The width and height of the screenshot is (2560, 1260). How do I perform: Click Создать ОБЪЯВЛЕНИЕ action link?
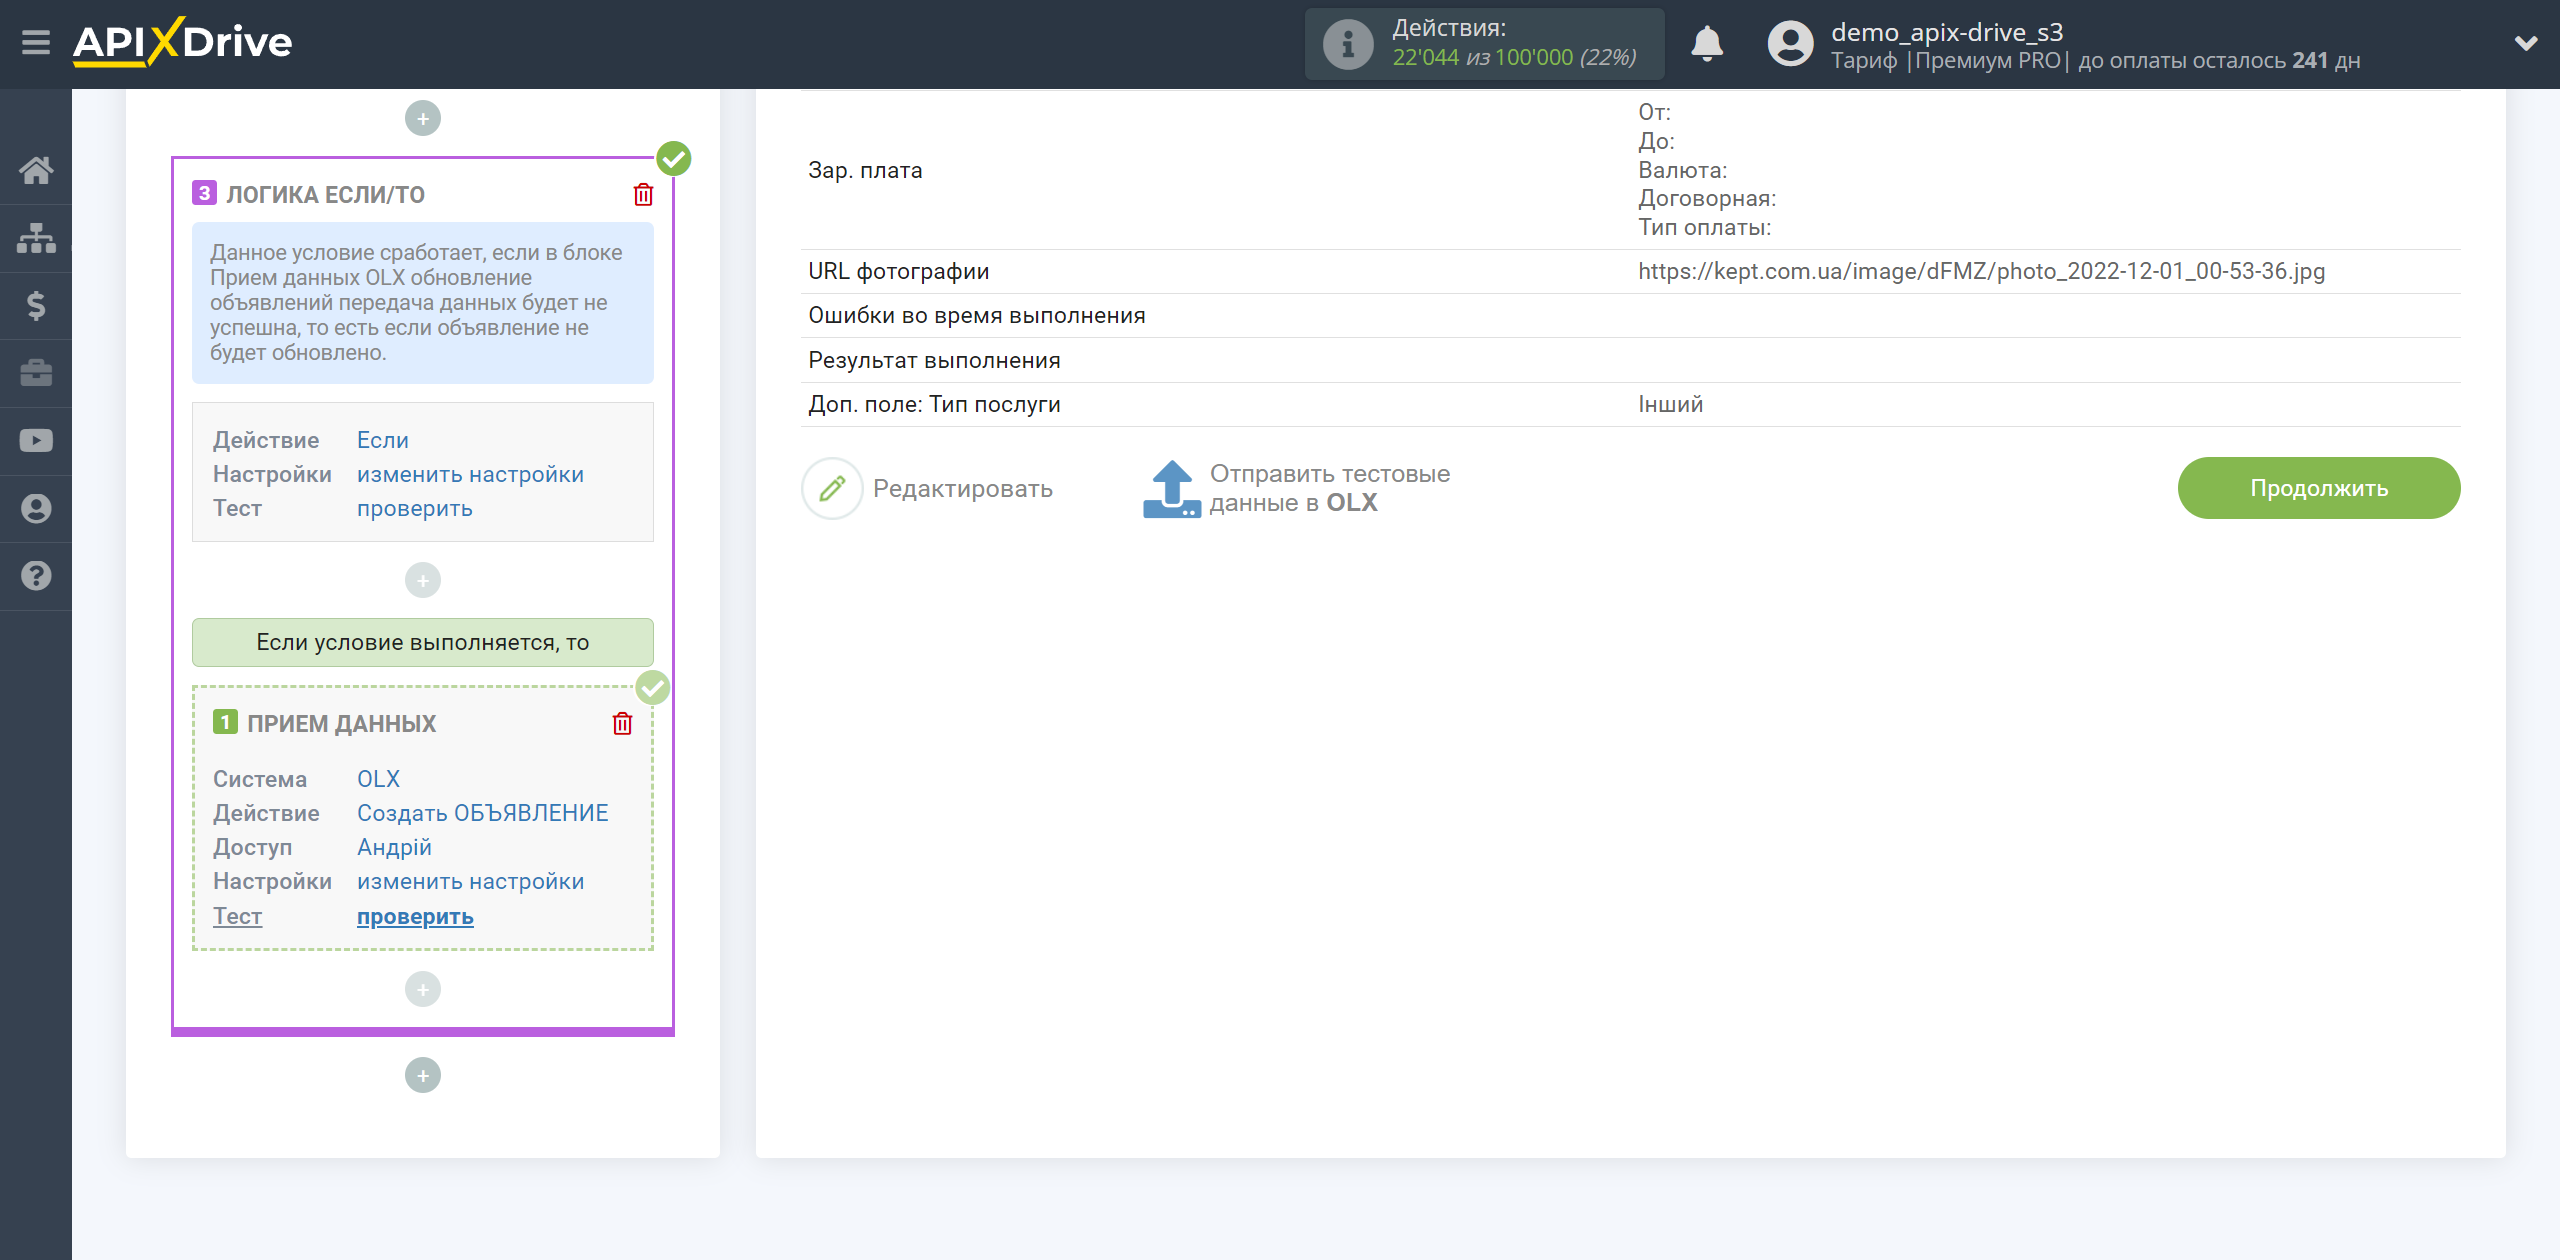[483, 813]
